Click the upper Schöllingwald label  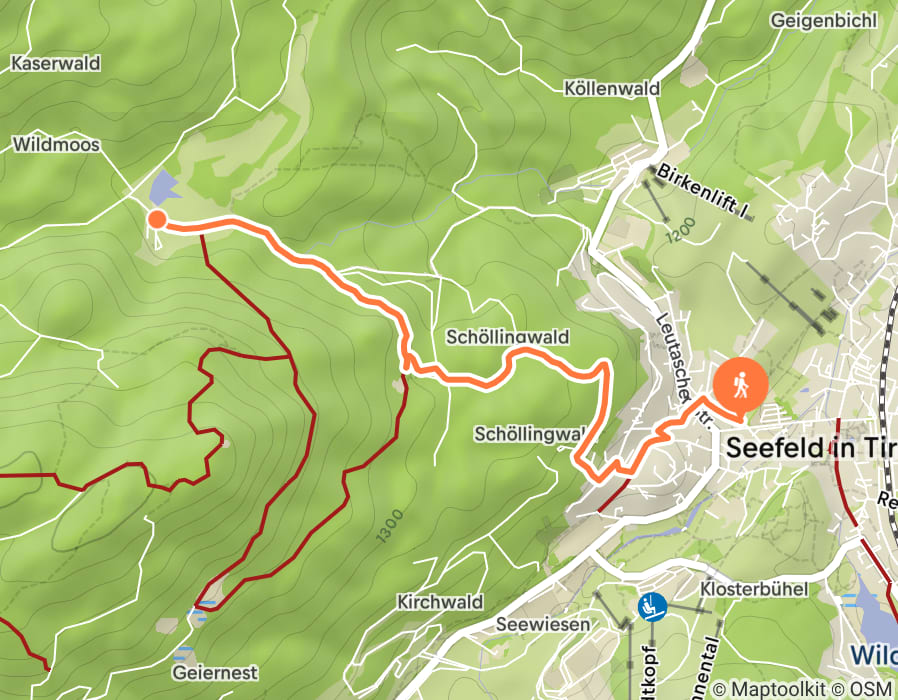click(507, 337)
